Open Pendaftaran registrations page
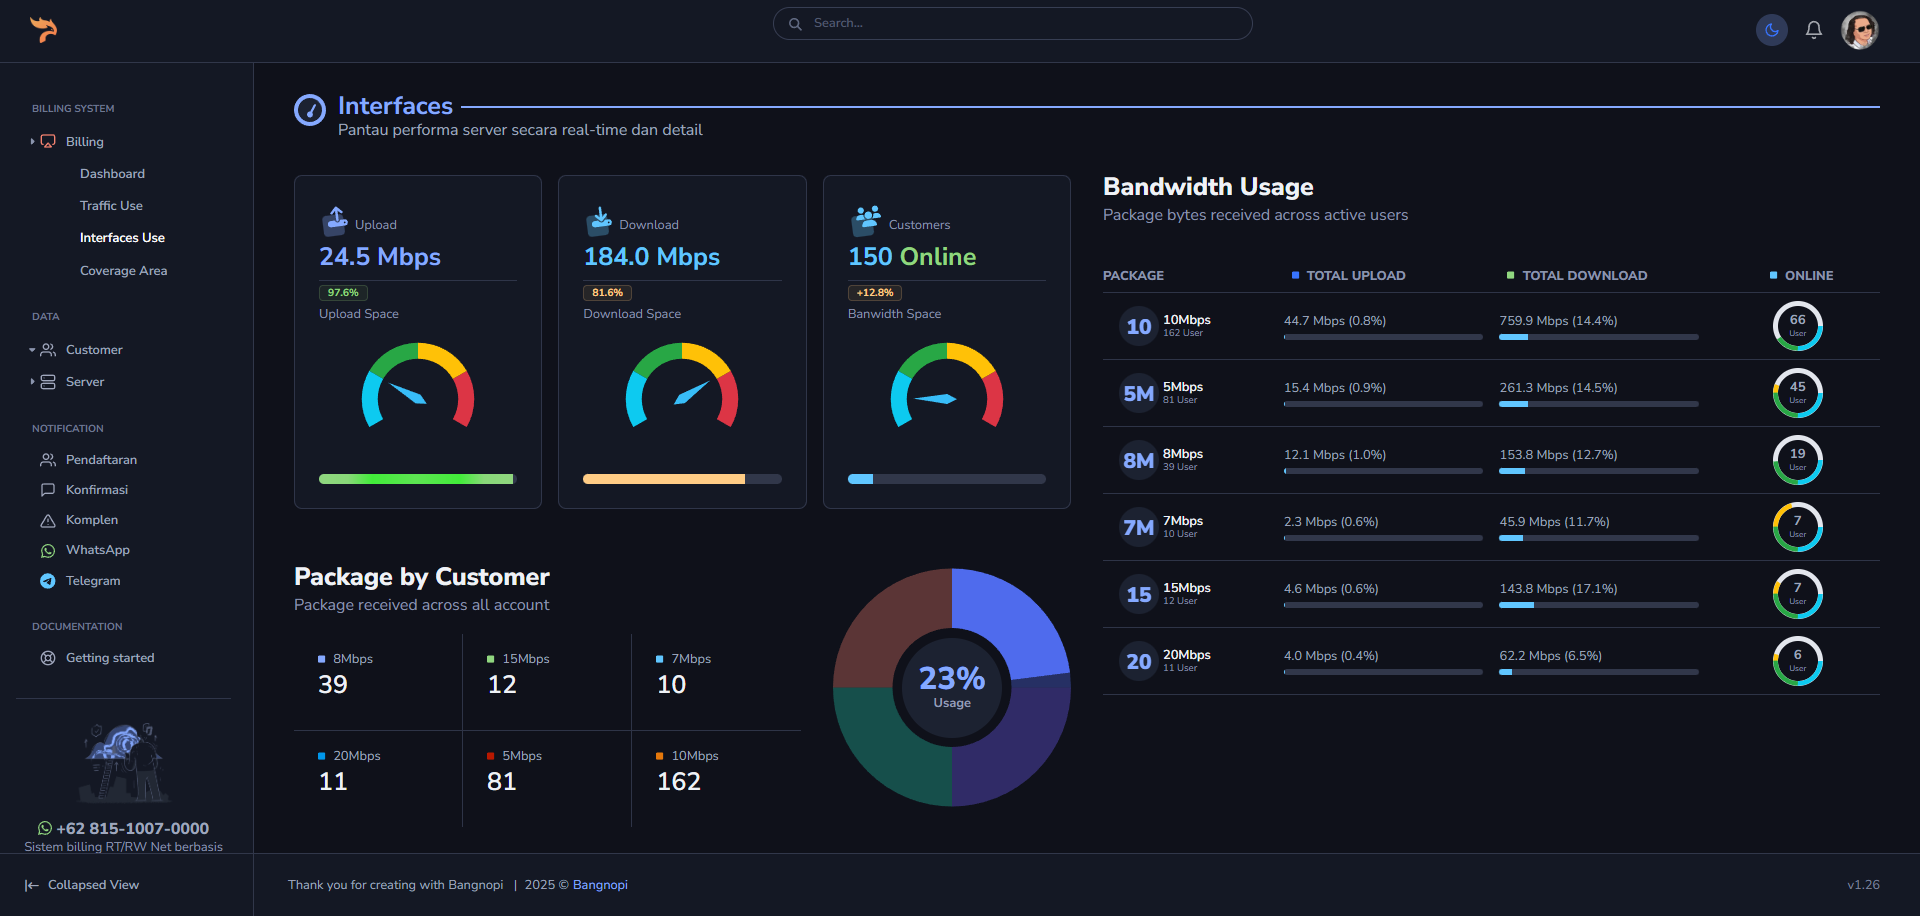This screenshot has width=1920, height=916. pos(101,460)
